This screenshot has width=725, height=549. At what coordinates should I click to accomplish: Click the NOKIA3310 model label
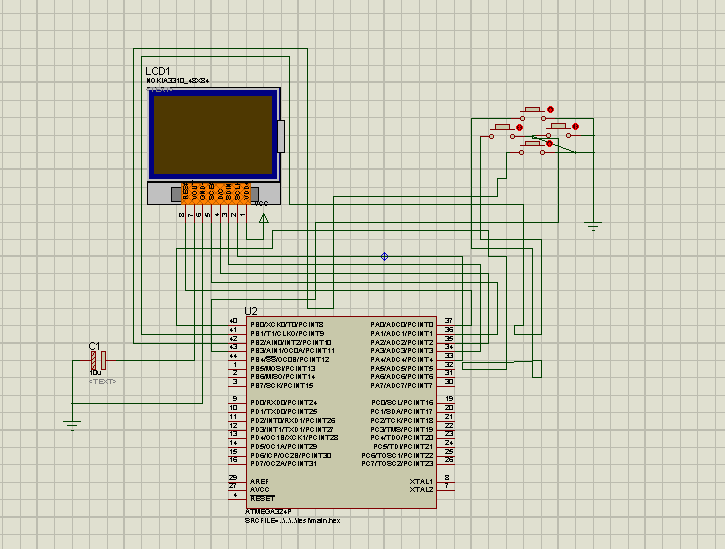pos(178,81)
